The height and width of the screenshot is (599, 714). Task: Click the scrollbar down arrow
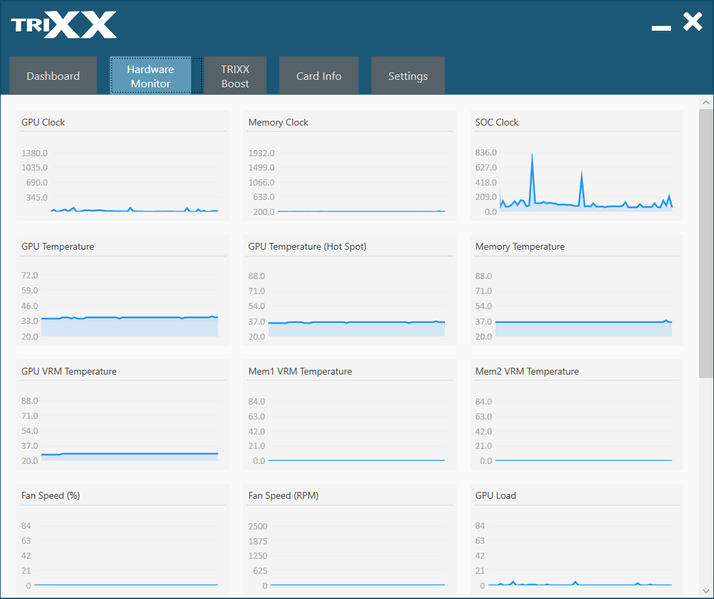click(x=706, y=591)
